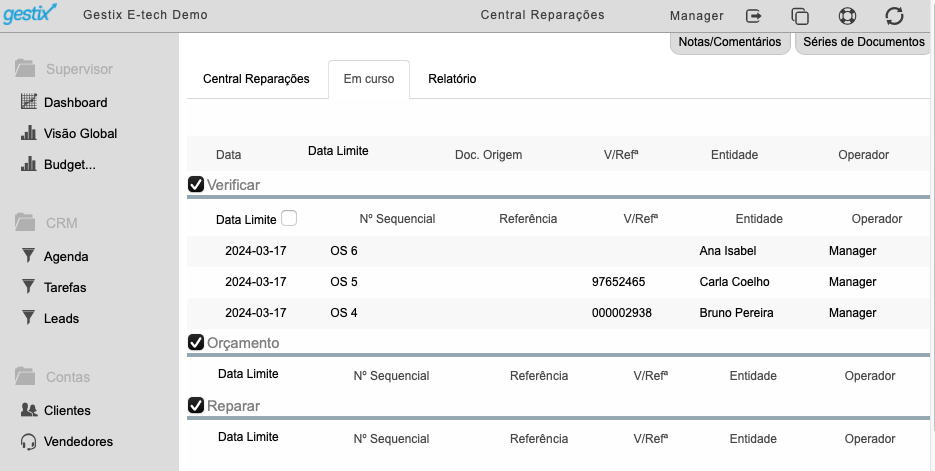Click the Manager operator in OS 4 row
This screenshot has width=935, height=471.
click(x=852, y=313)
